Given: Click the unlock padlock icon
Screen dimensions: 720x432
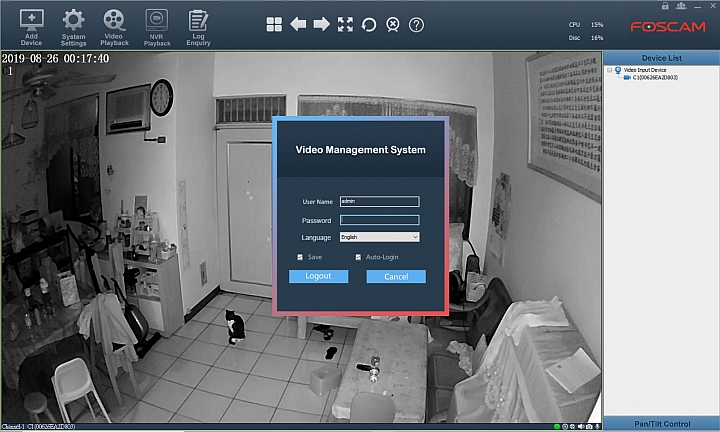Looking at the screenshot, I should coord(665,6).
